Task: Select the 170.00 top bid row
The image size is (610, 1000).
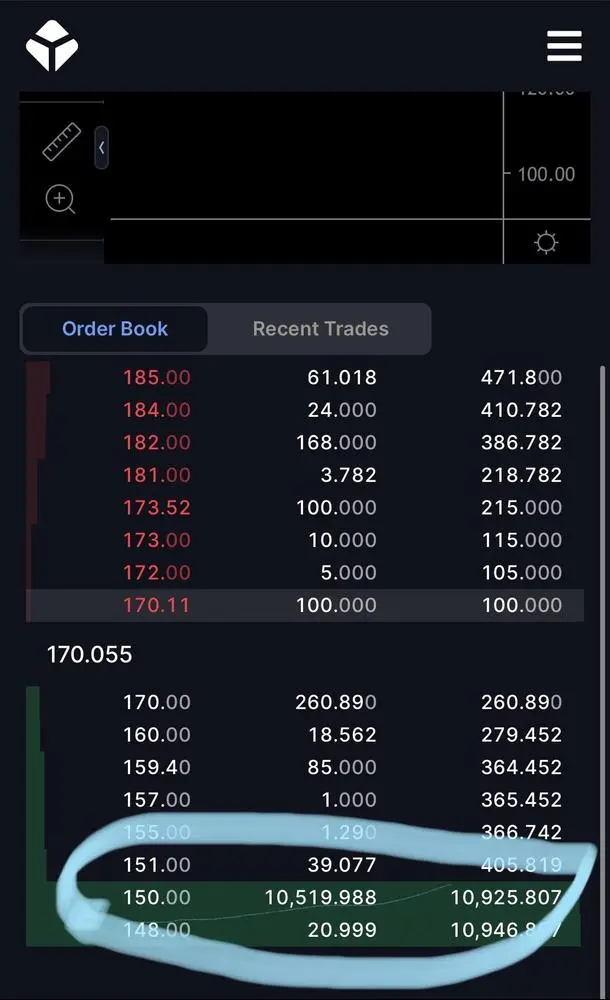Action: pyautogui.click(x=157, y=702)
